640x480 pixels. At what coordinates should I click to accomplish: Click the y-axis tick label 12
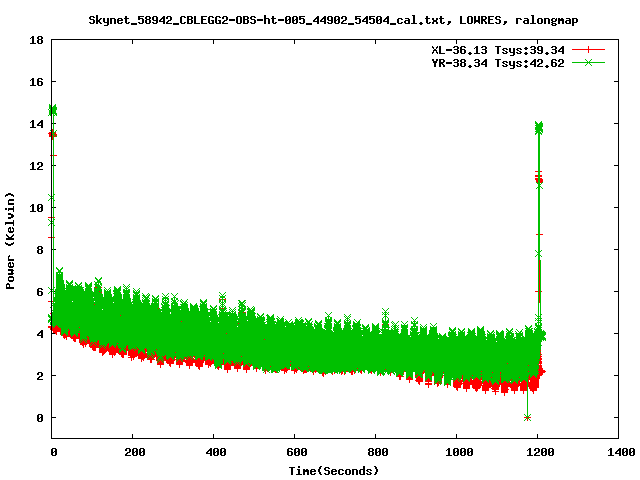[x=36, y=166]
